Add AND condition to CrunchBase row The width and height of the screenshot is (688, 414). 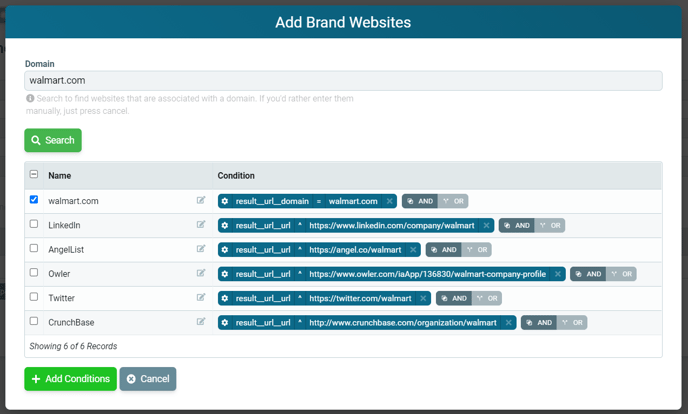click(539, 323)
